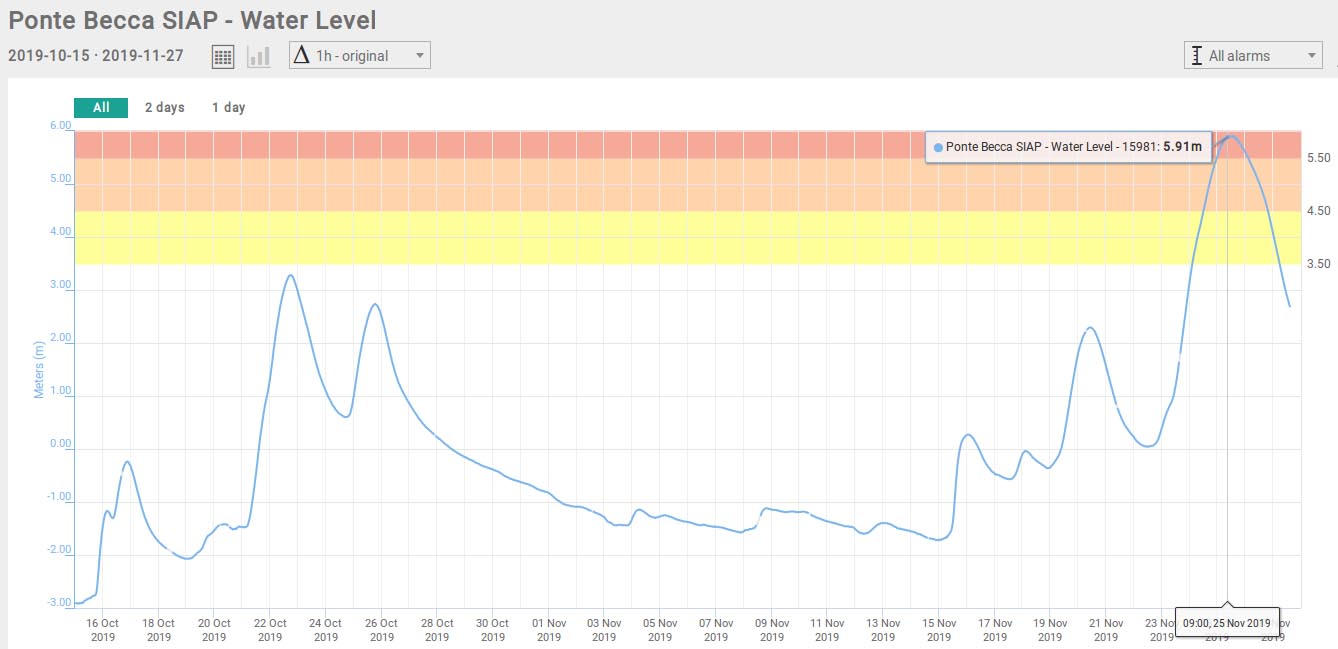This screenshot has width=1338, height=649.
Task: Switch range to 1 day
Action: point(228,108)
